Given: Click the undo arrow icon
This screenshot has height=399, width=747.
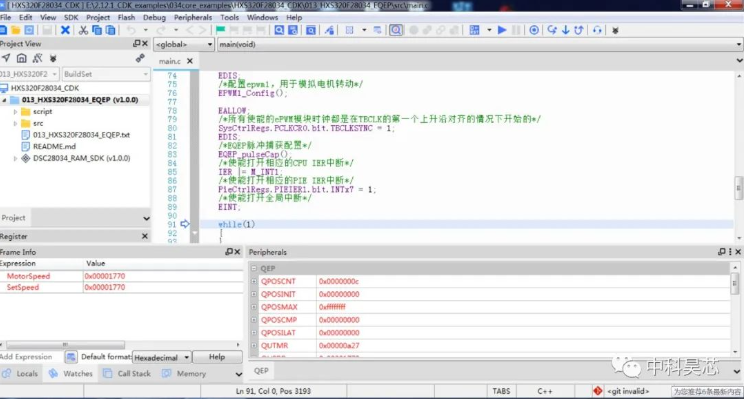Looking at the screenshot, I should click(x=131, y=30).
